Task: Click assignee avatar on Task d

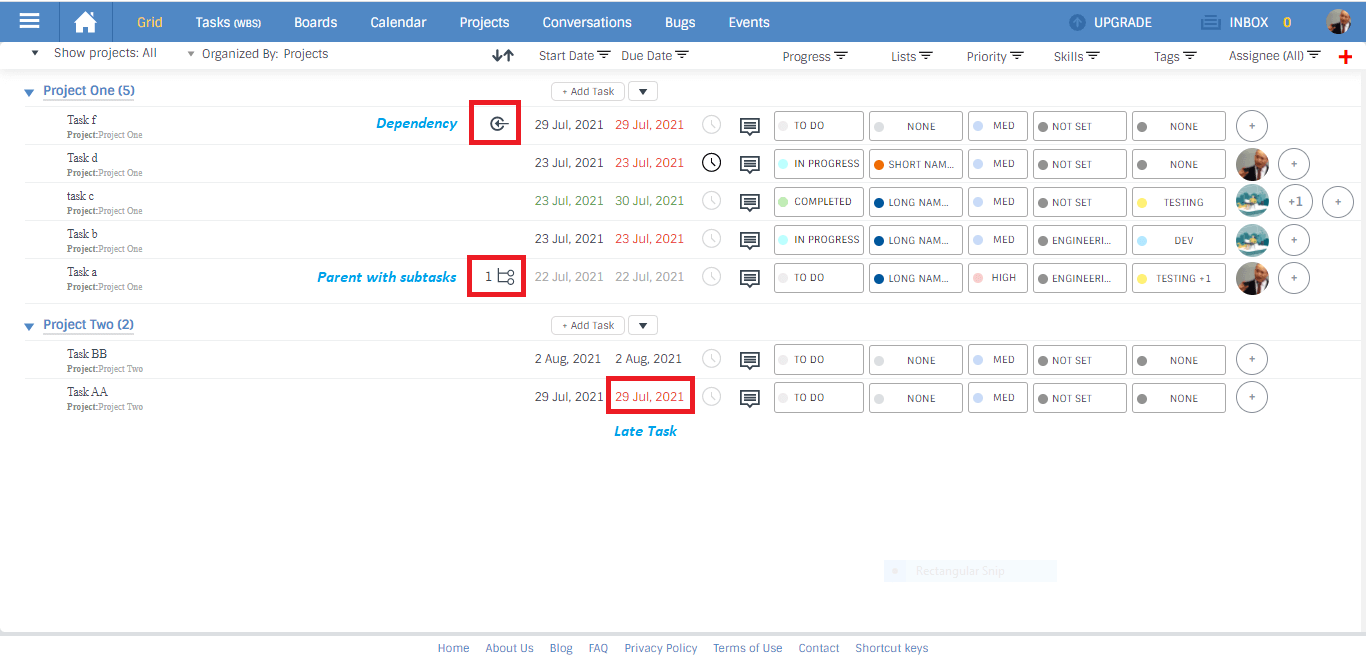Action: coord(1252,164)
